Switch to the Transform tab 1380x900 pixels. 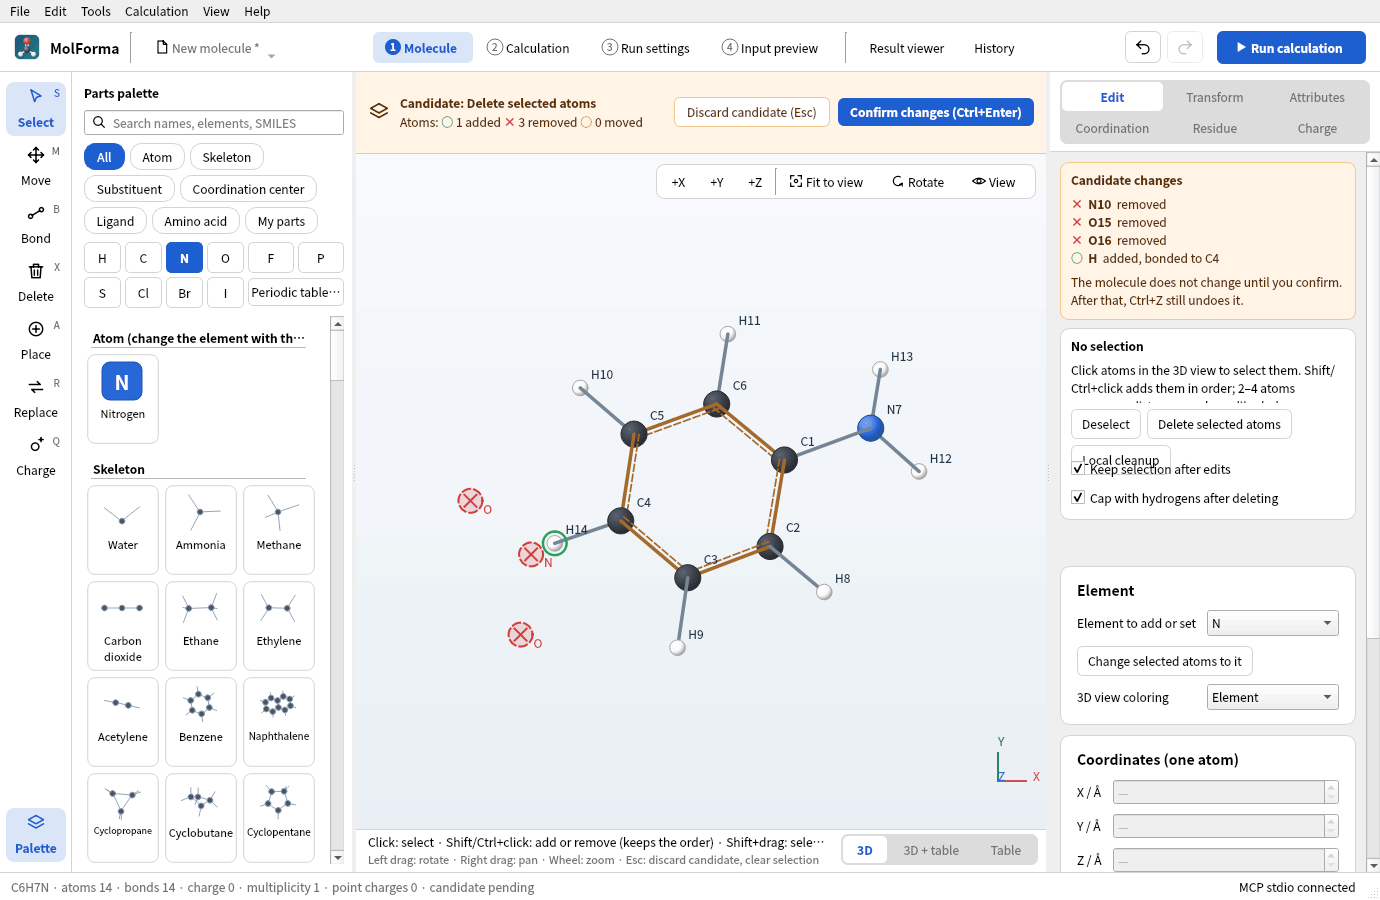[x=1215, y=97]
